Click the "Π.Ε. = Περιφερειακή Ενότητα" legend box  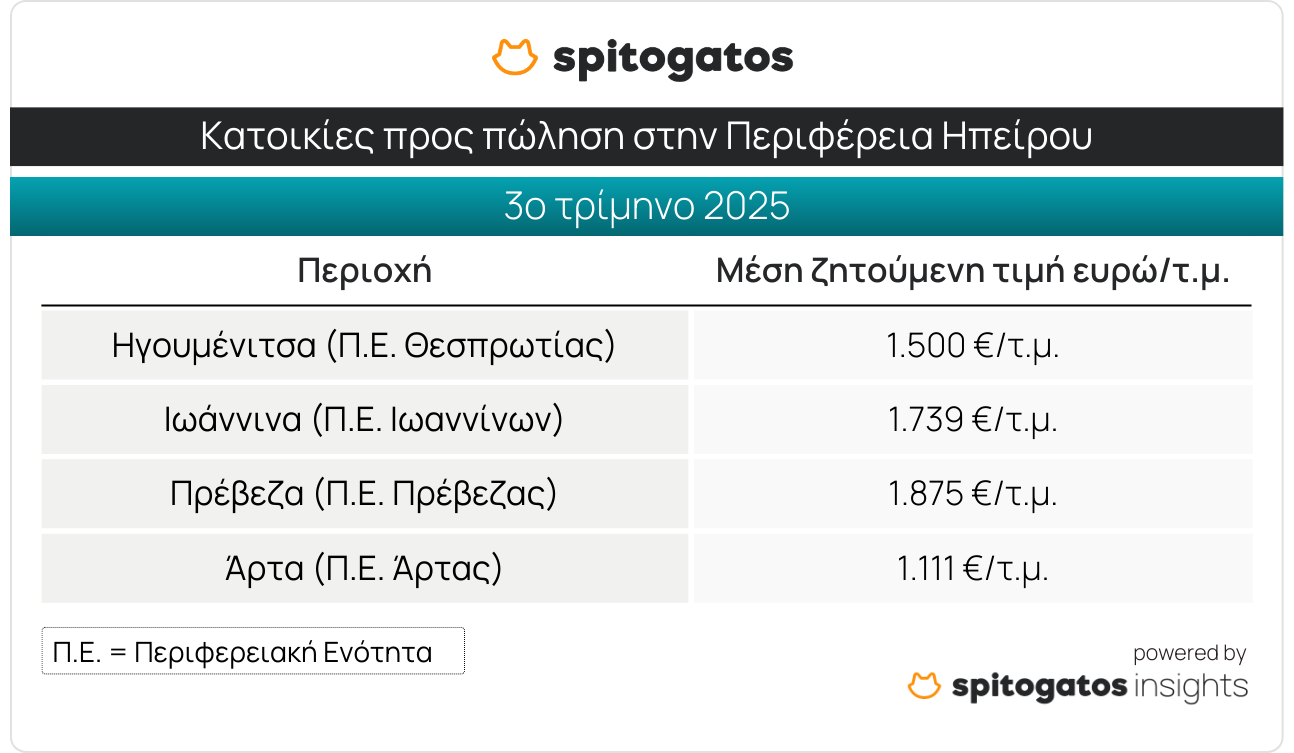click(x=253, y=652)
